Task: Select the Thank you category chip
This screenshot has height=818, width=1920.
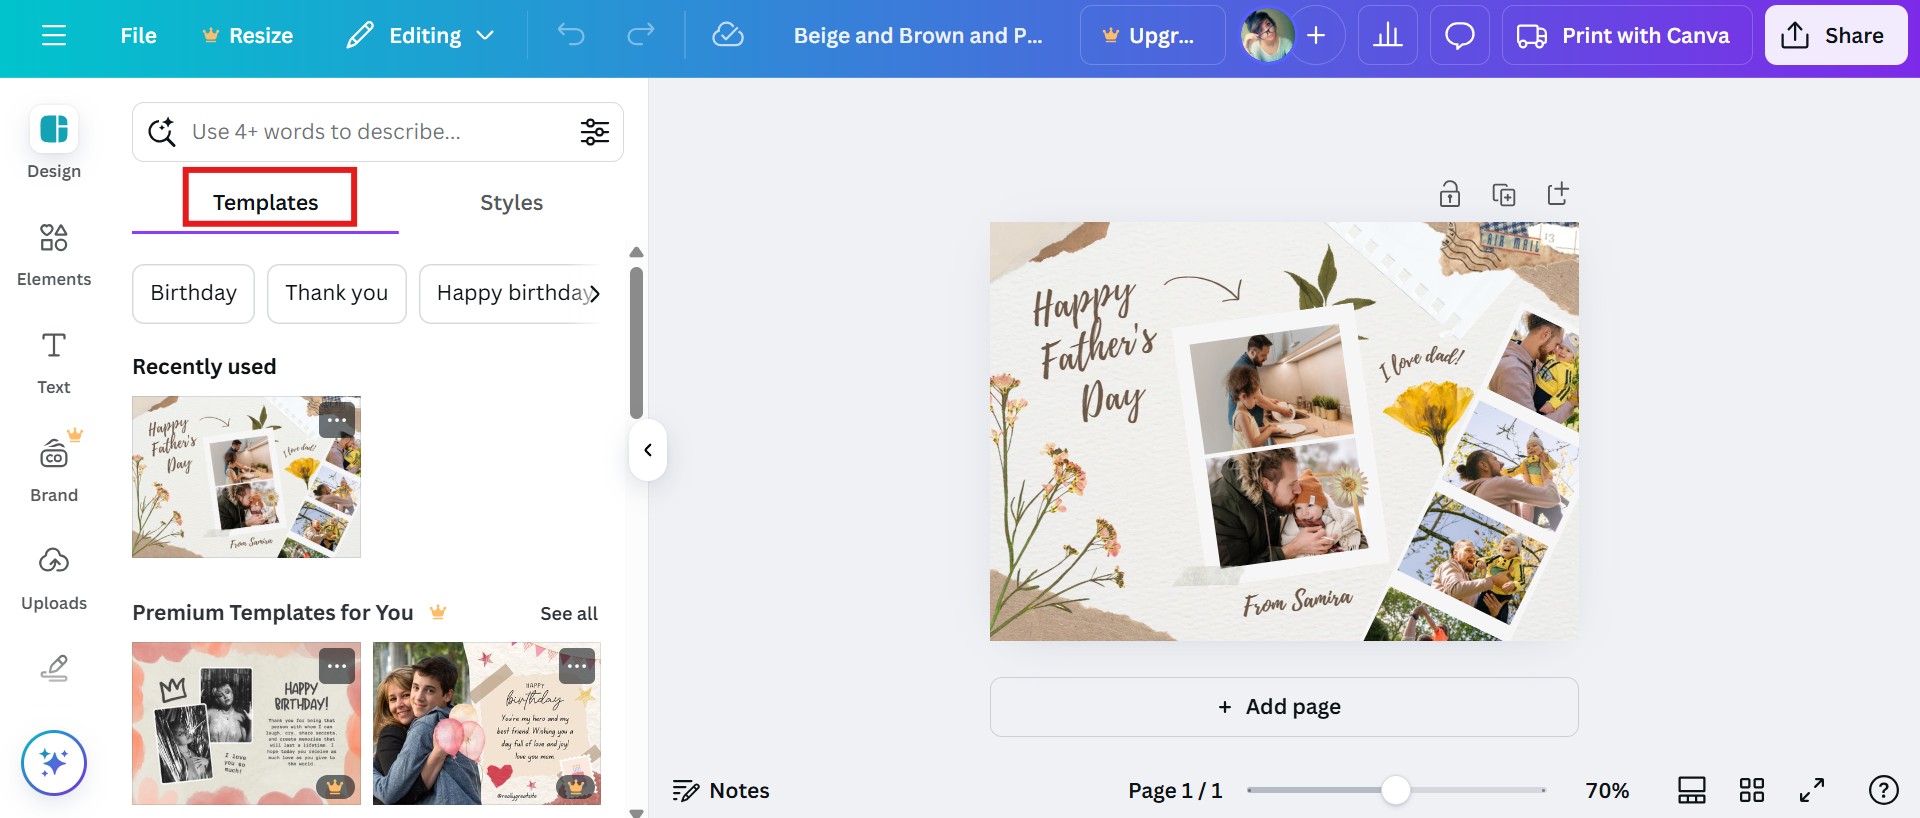Action: pos(337,293)
